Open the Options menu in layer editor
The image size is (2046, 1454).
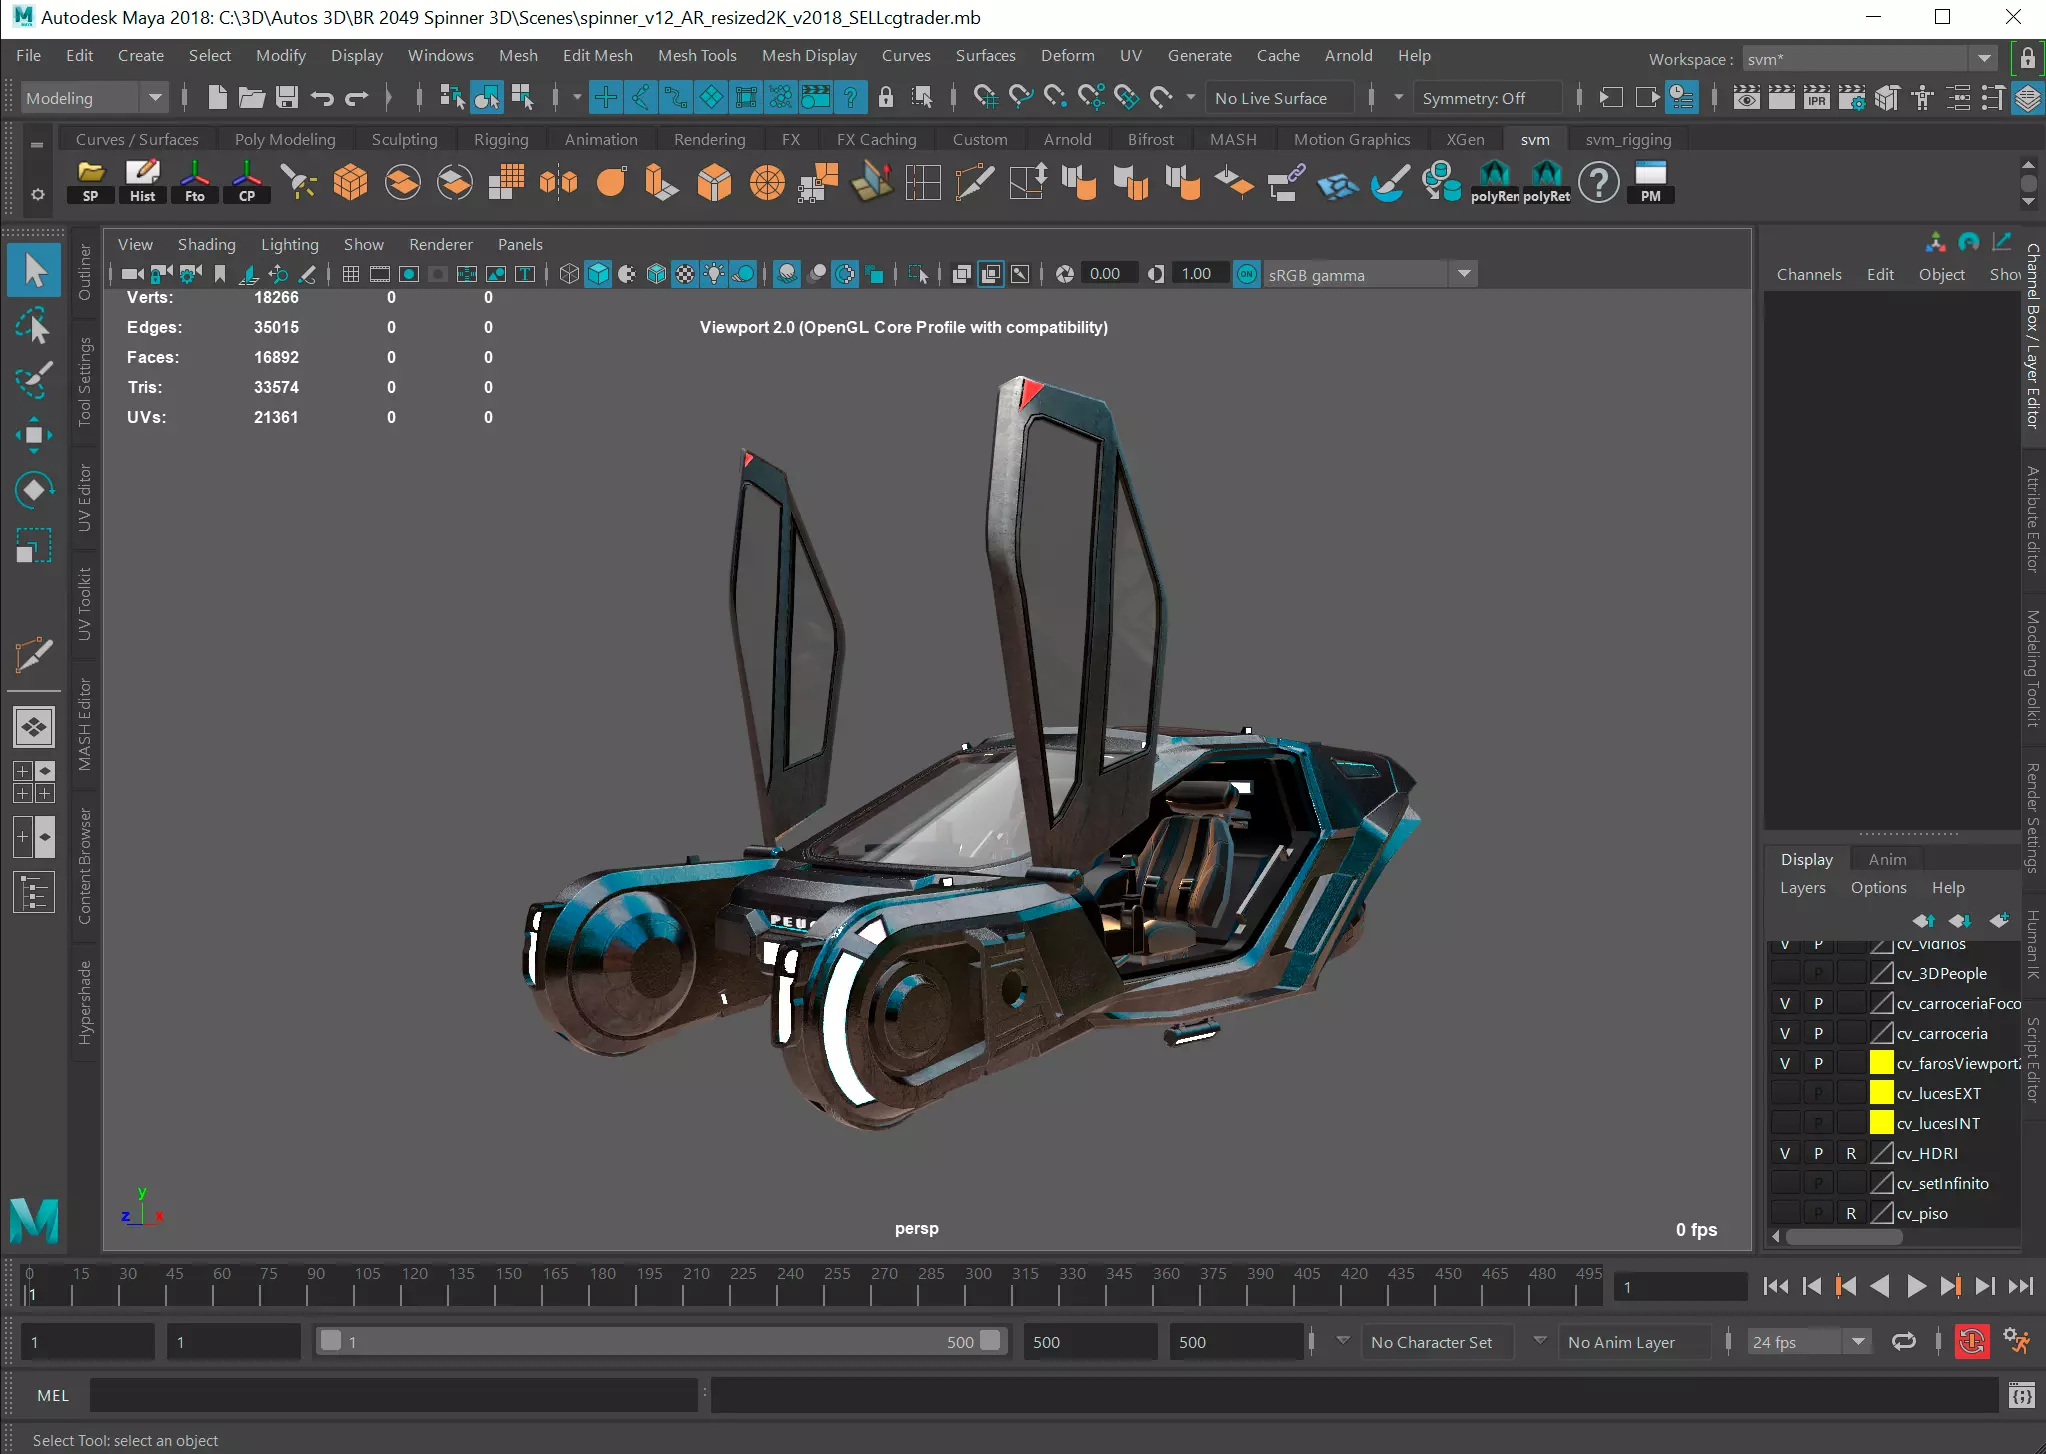point(1878,887)
